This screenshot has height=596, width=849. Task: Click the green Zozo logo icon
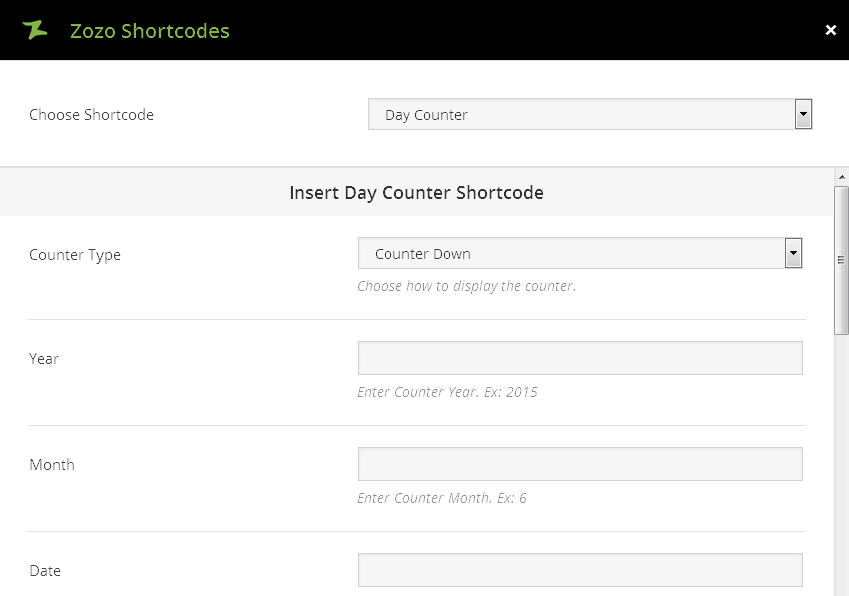pos(35,30)
